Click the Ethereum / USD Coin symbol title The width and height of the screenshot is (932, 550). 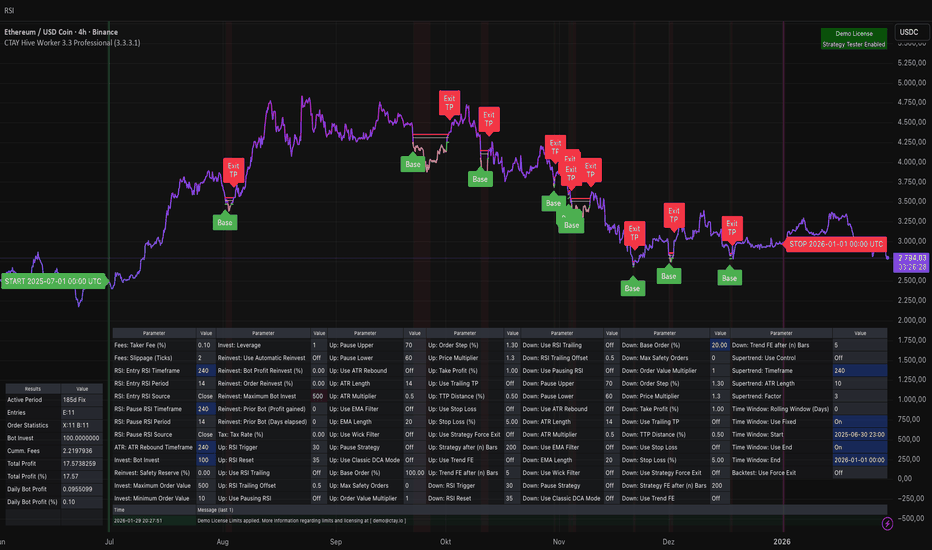(74, 31)
